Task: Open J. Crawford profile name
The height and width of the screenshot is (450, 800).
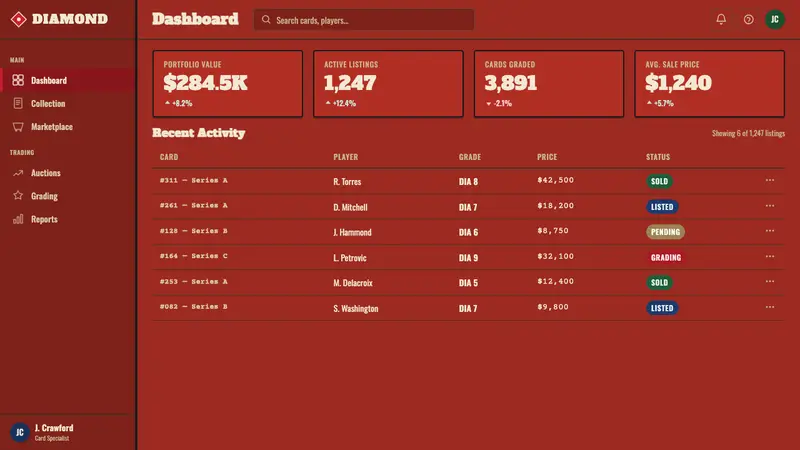Action: click(x=54, y=428)
